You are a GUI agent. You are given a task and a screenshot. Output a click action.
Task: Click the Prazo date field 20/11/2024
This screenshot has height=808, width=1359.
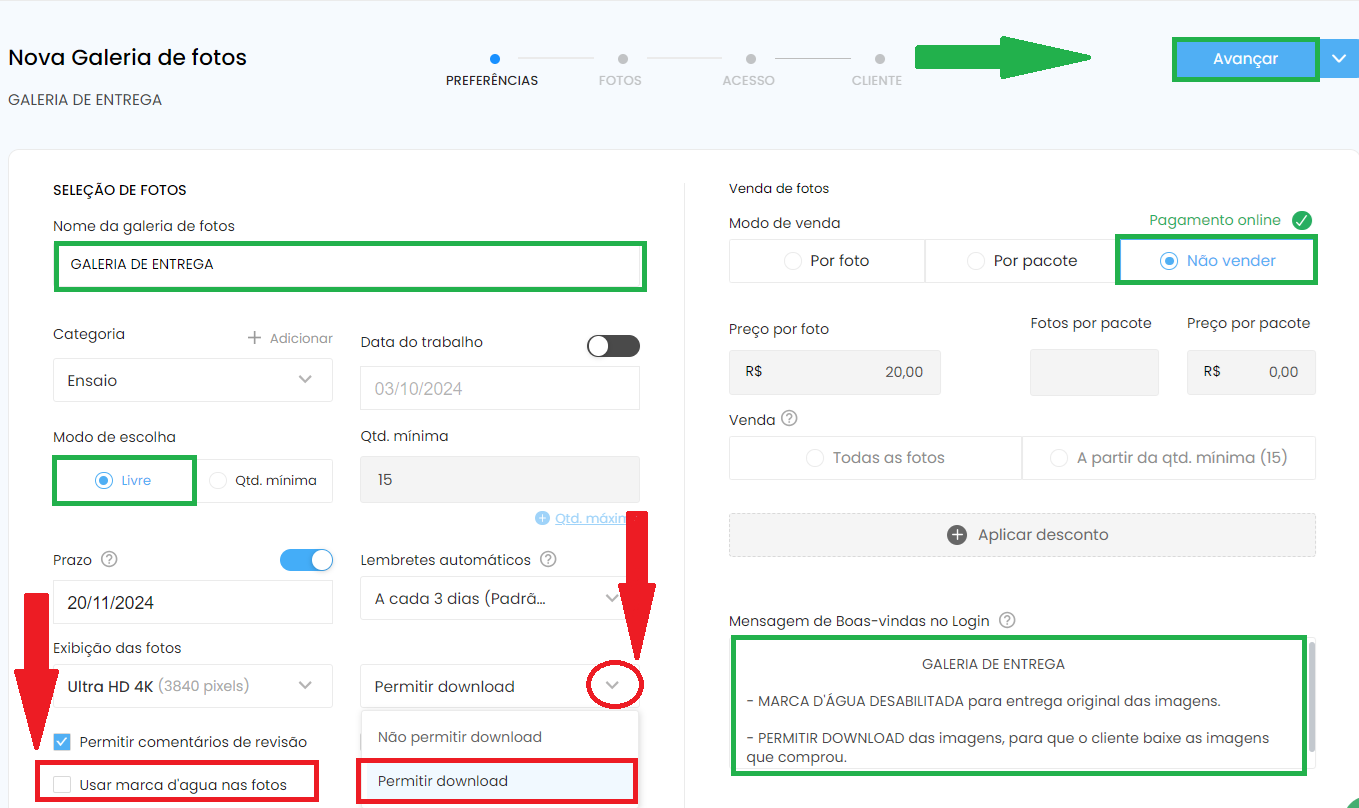point(193,602)
